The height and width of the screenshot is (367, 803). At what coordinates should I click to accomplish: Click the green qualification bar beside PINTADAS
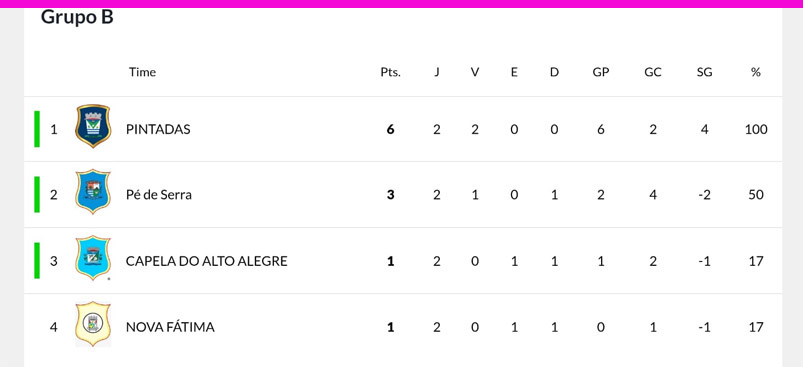click(37, 129)
